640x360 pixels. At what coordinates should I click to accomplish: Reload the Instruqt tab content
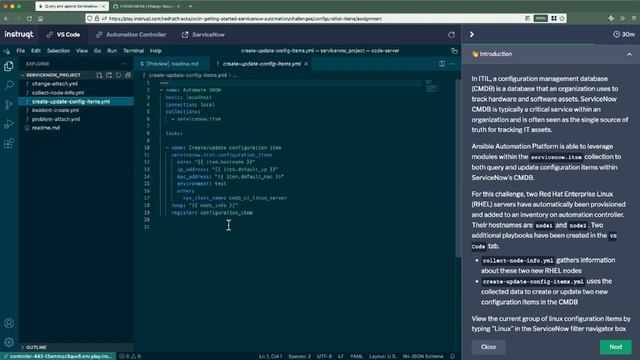coord(451,35)
